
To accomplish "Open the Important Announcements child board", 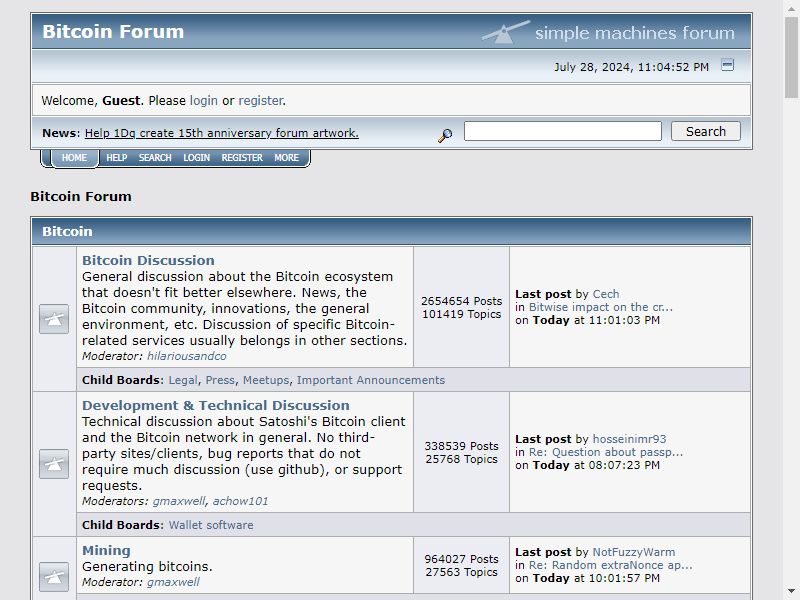I will [371, 380].
